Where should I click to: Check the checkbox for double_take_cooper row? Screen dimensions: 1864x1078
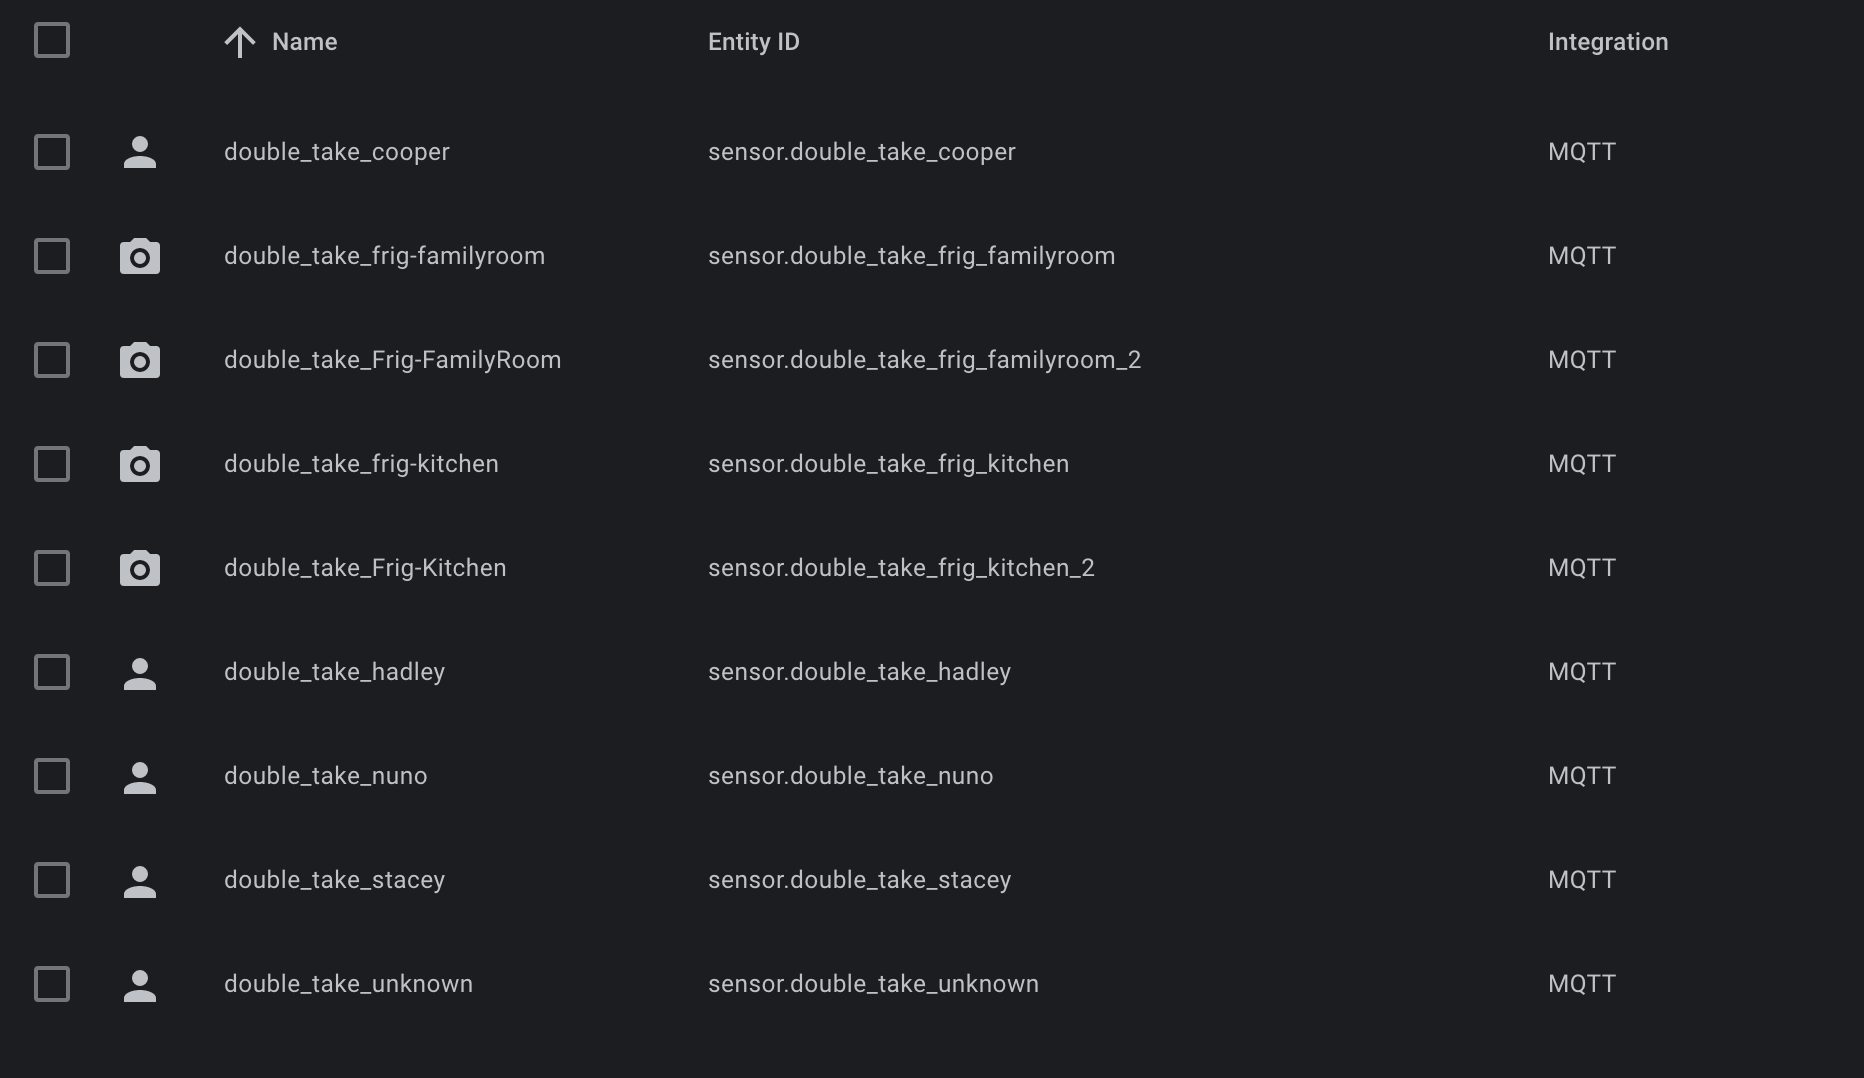click(x=51, y=152)
